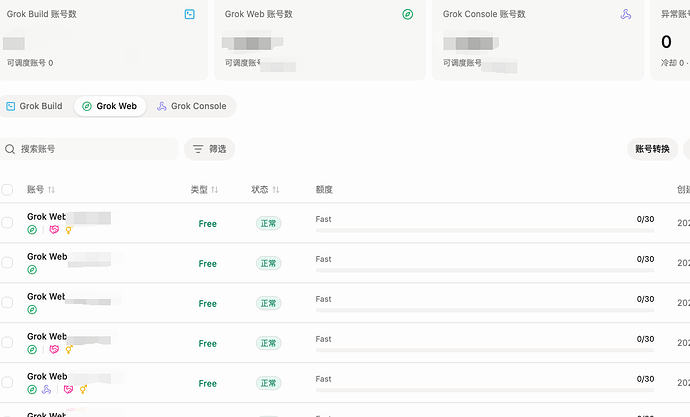Image resolution: width=690 pixels, height=417 pixels.
Task: Click the Grok Console 账号数 card title
Action: tap(484, 14)
